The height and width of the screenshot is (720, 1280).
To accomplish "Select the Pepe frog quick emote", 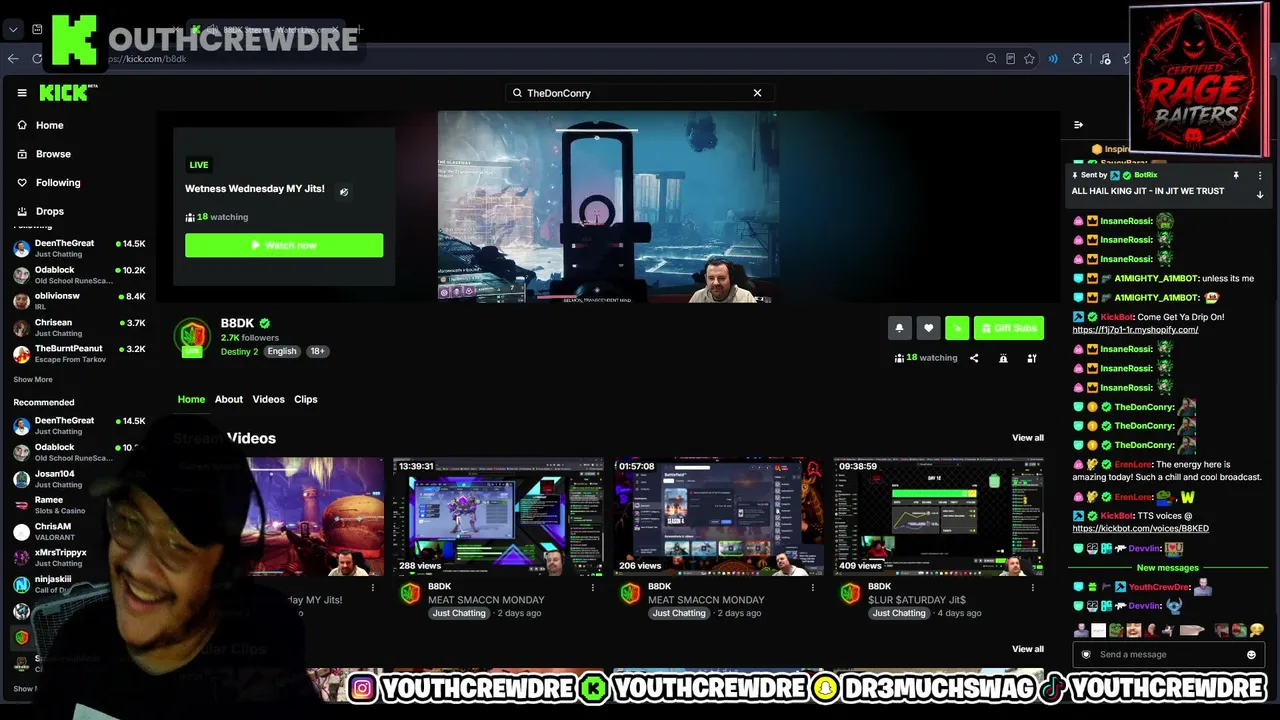I will [1116, 630].
